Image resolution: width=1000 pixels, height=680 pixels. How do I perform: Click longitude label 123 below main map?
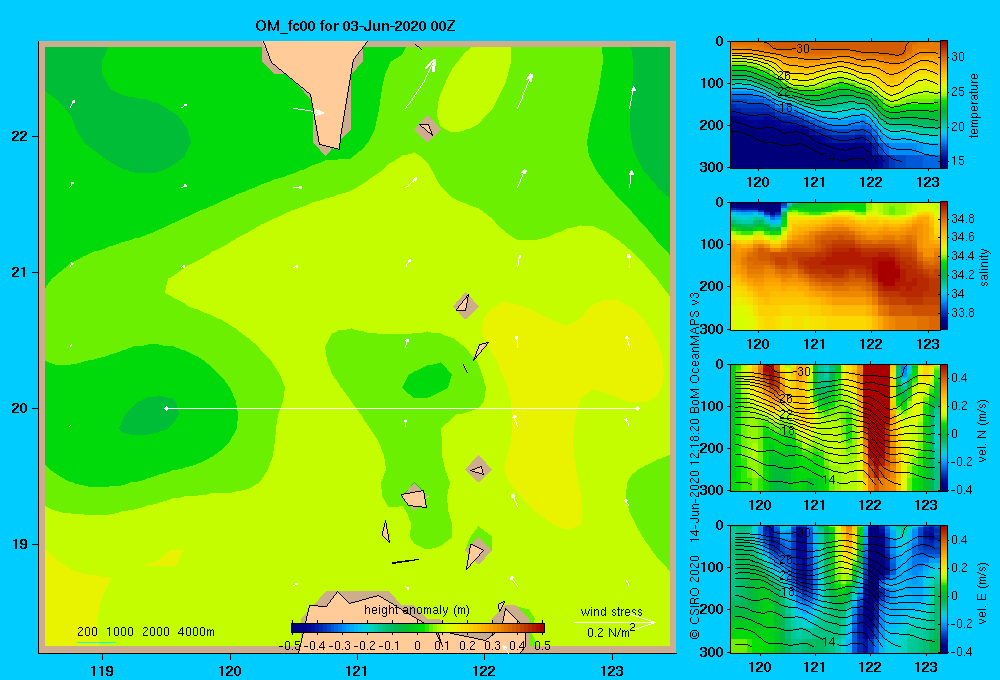point(612,670)
